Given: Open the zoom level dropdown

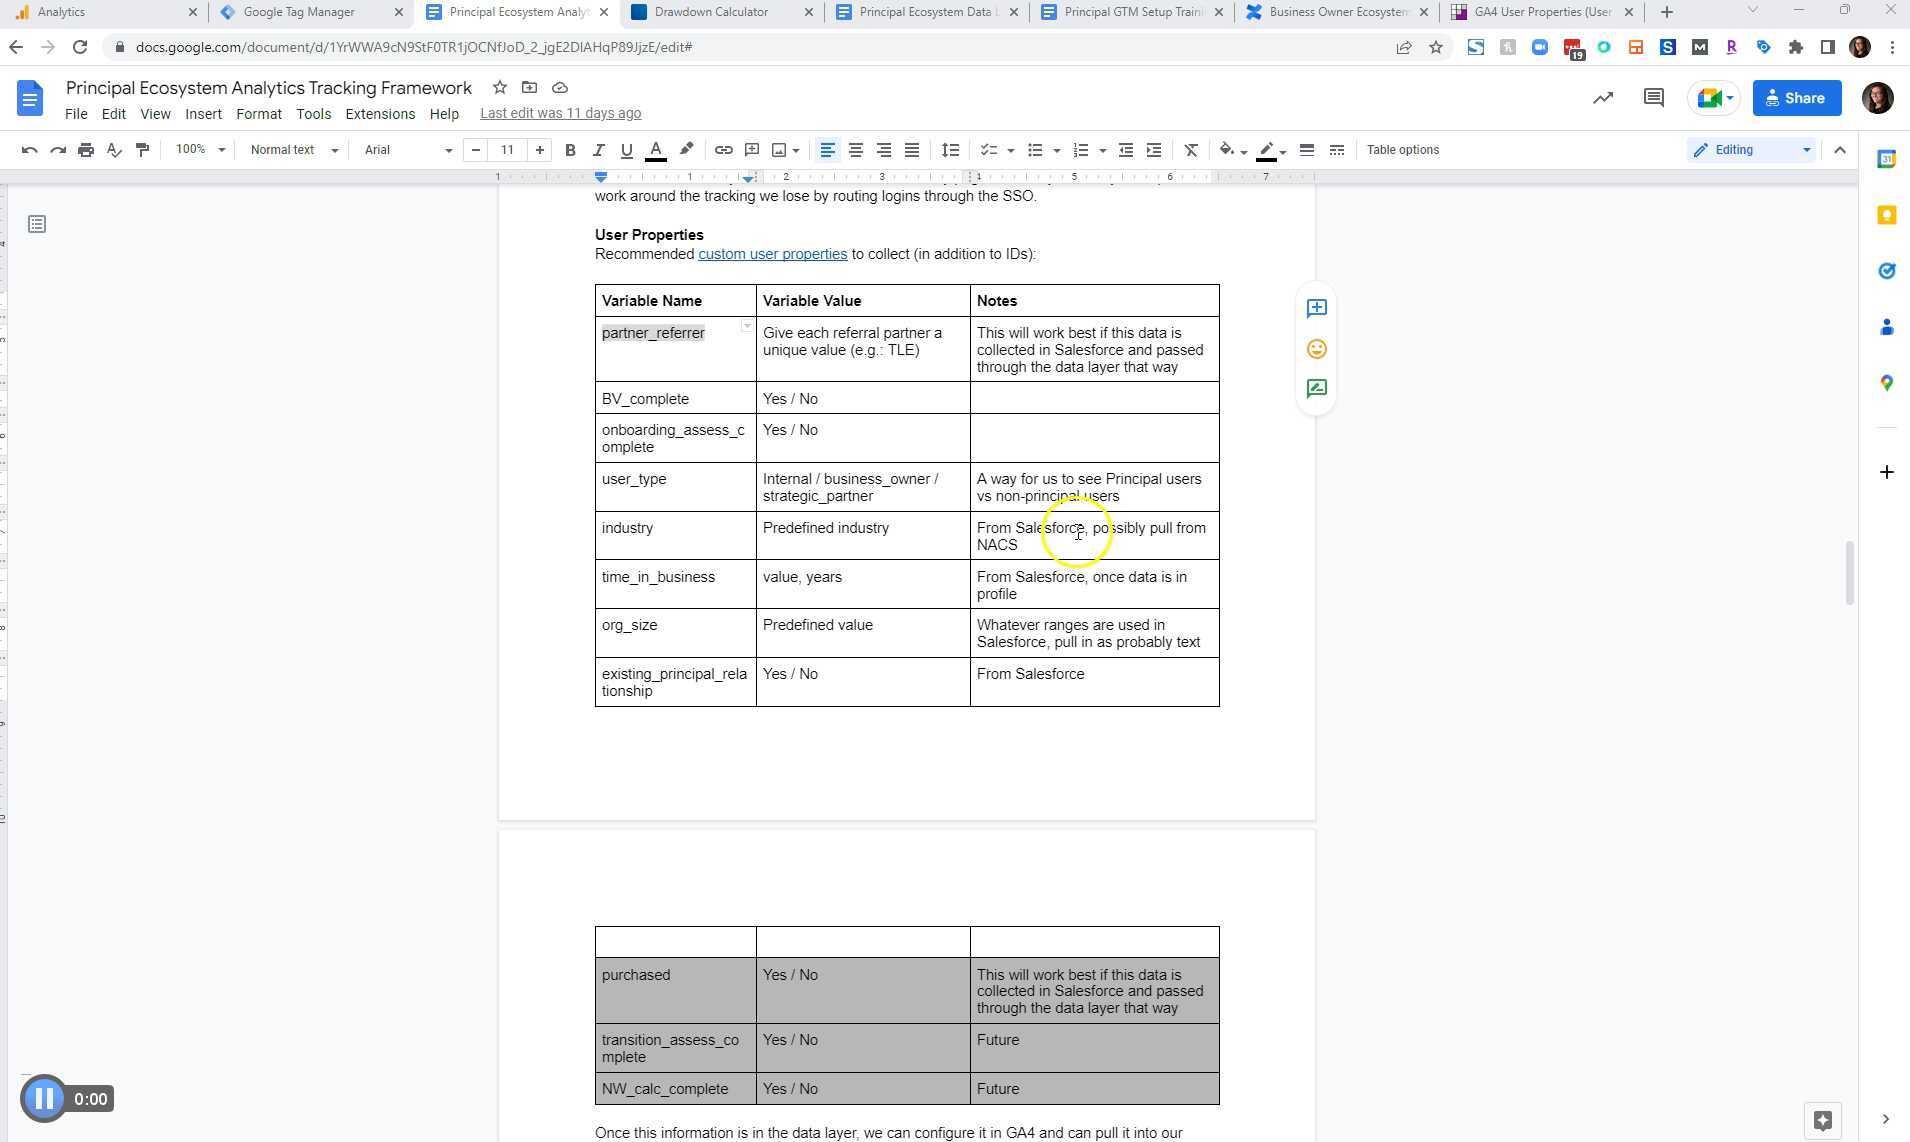Looking at the screenshot, I should (x=198, y=150).
